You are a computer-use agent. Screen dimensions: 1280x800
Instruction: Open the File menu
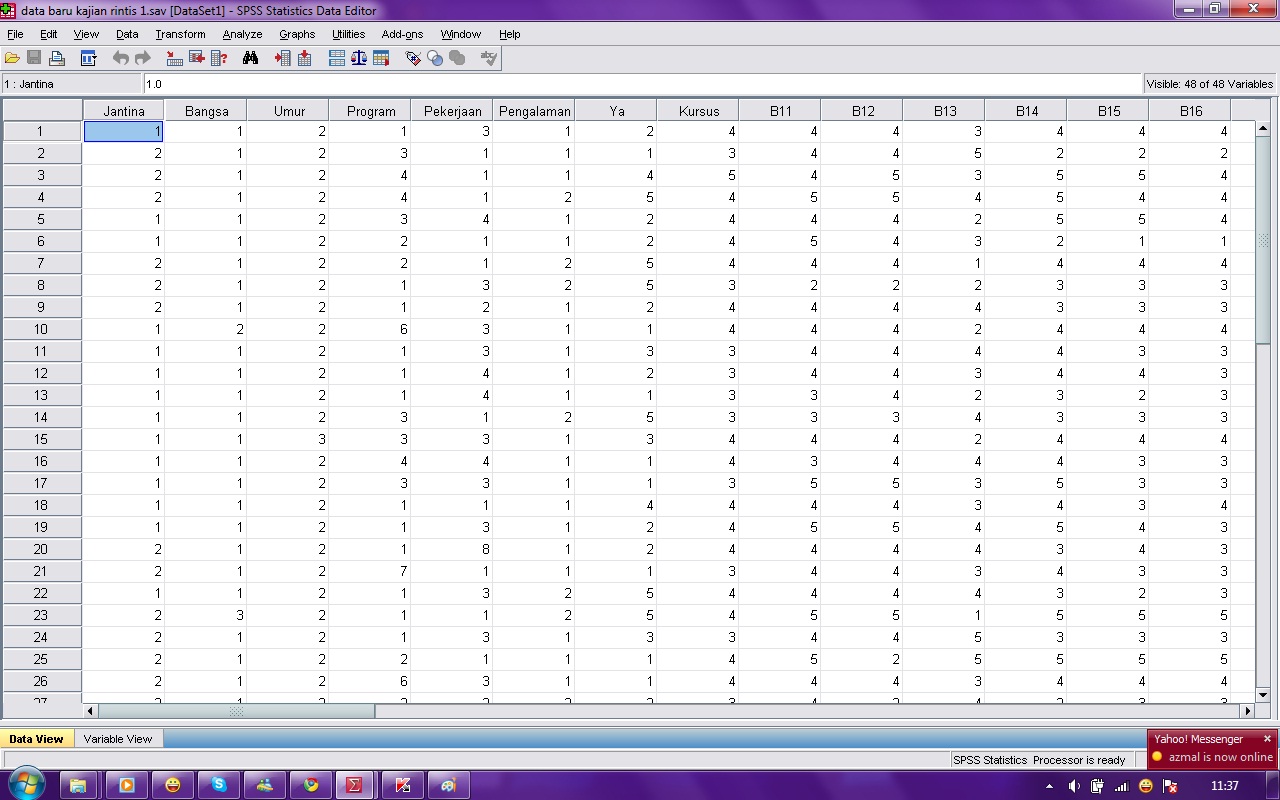coord(15,34)
